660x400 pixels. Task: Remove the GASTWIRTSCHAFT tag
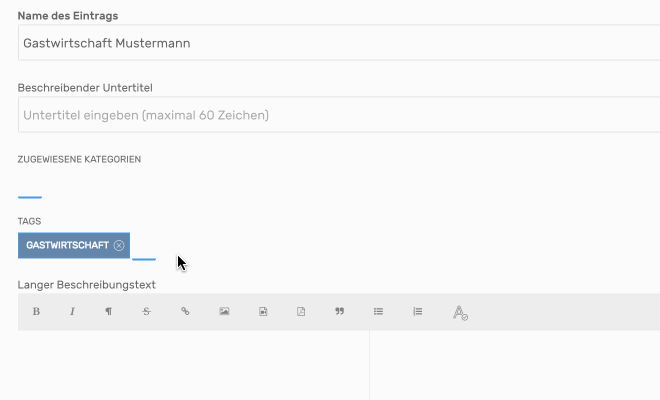point(119,246)
